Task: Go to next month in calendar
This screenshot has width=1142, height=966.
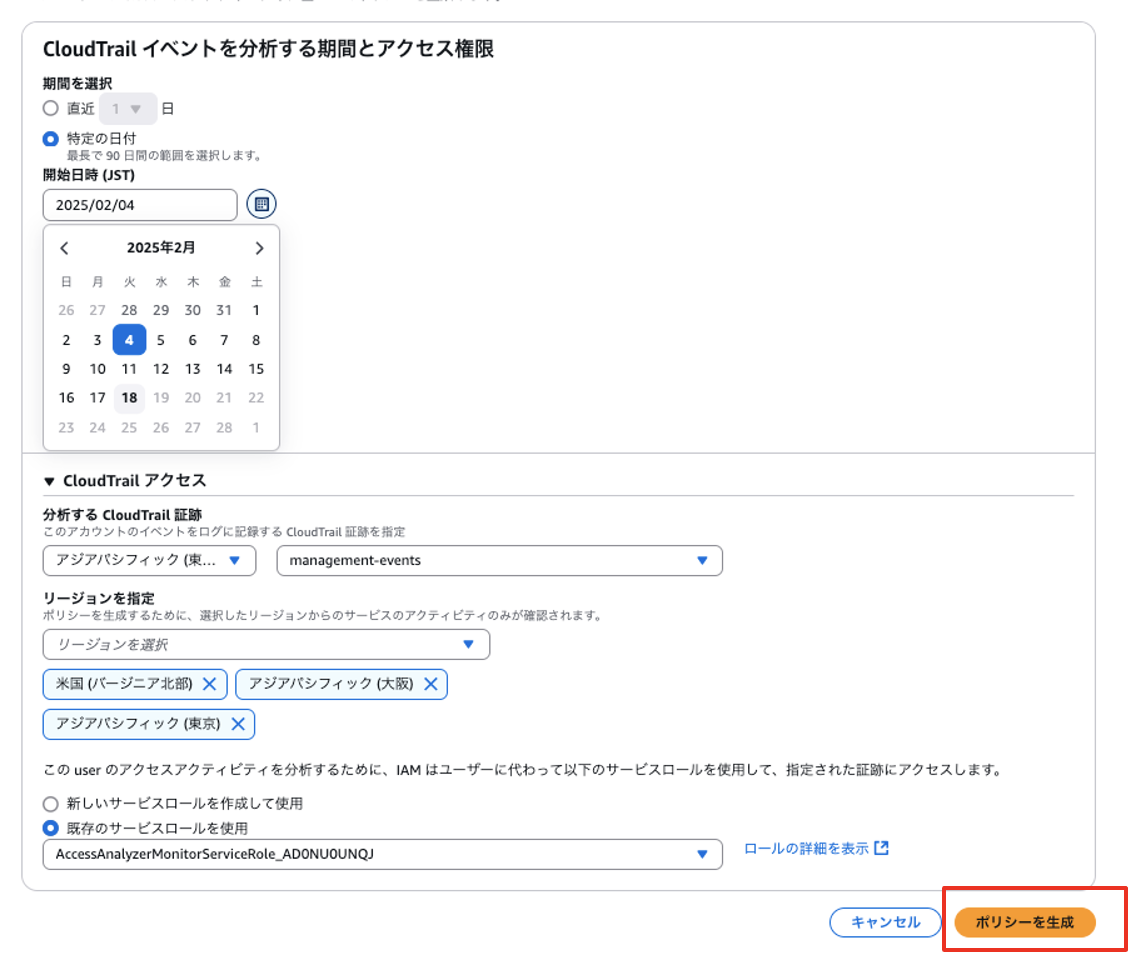Action: pyautogui.click(x=259, y=248)
